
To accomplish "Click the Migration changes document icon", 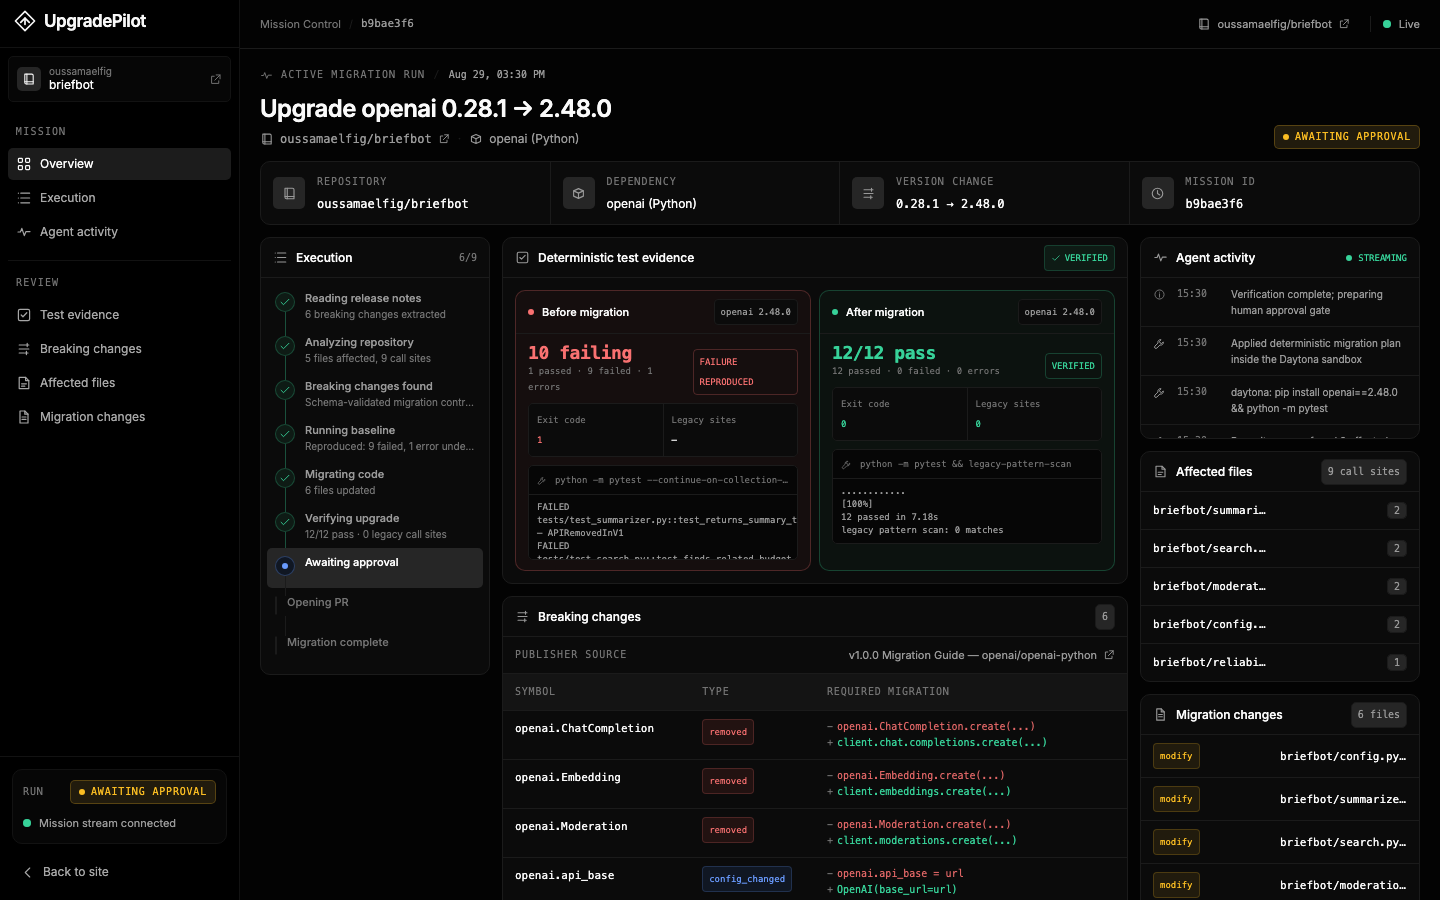I will tap(1160, 715).
